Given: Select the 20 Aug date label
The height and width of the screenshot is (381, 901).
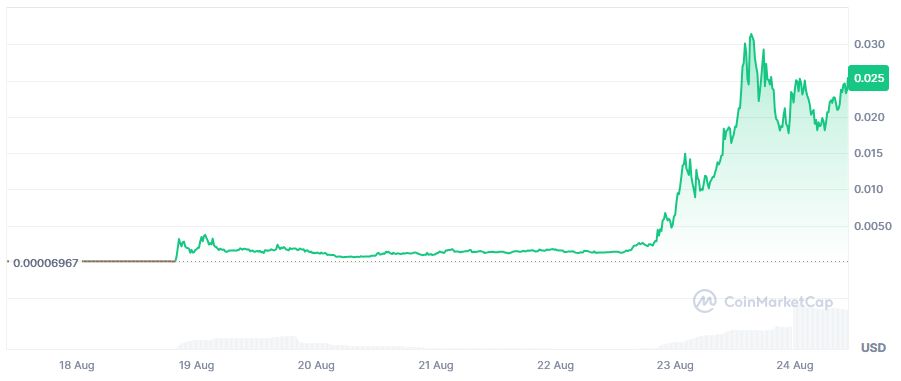Looking at the screenshot, I should tap(317, 365).
